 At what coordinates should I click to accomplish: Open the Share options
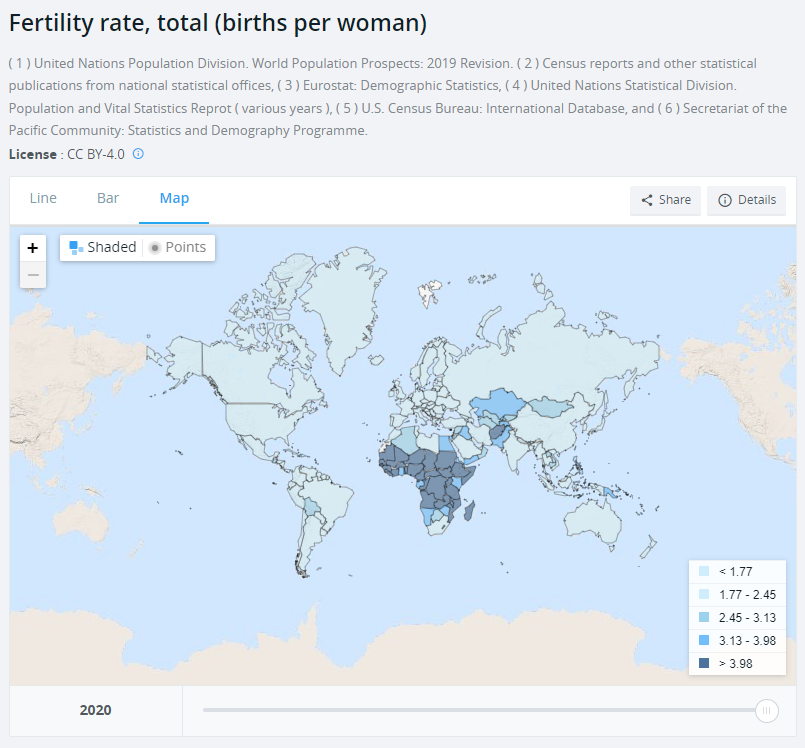tap(666, 200)
